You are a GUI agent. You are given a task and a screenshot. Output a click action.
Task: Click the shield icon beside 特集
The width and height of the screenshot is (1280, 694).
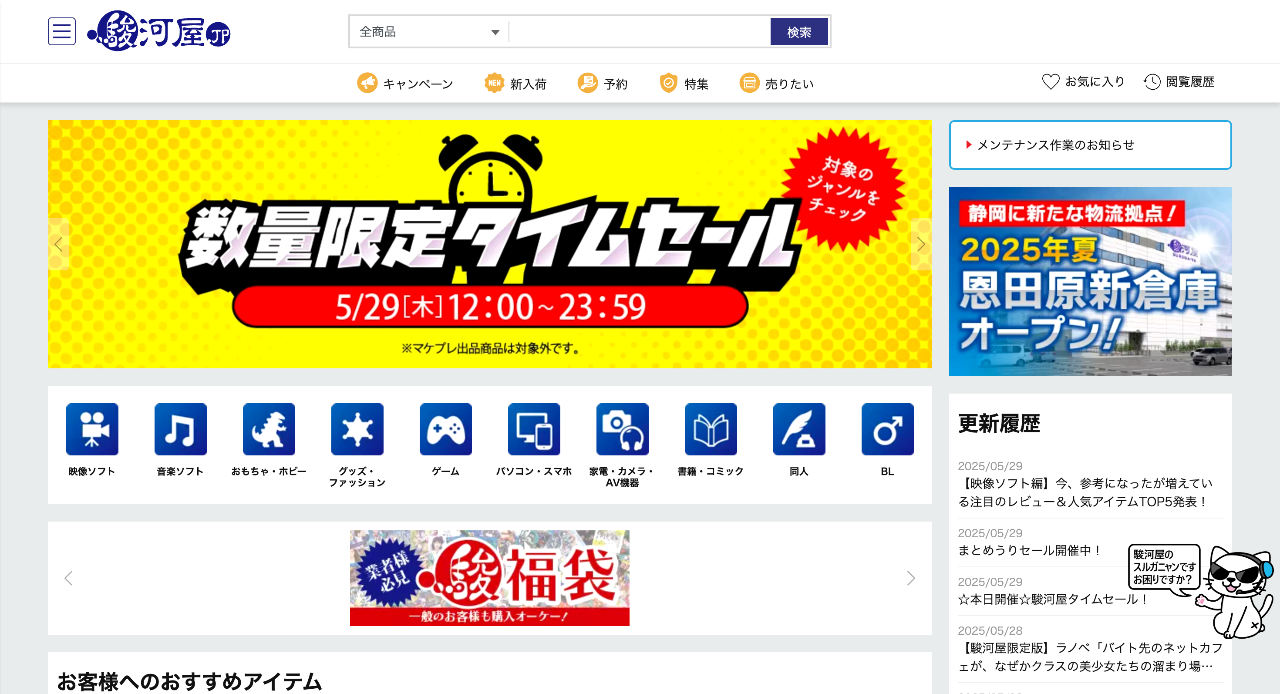[x=669, y=83]
